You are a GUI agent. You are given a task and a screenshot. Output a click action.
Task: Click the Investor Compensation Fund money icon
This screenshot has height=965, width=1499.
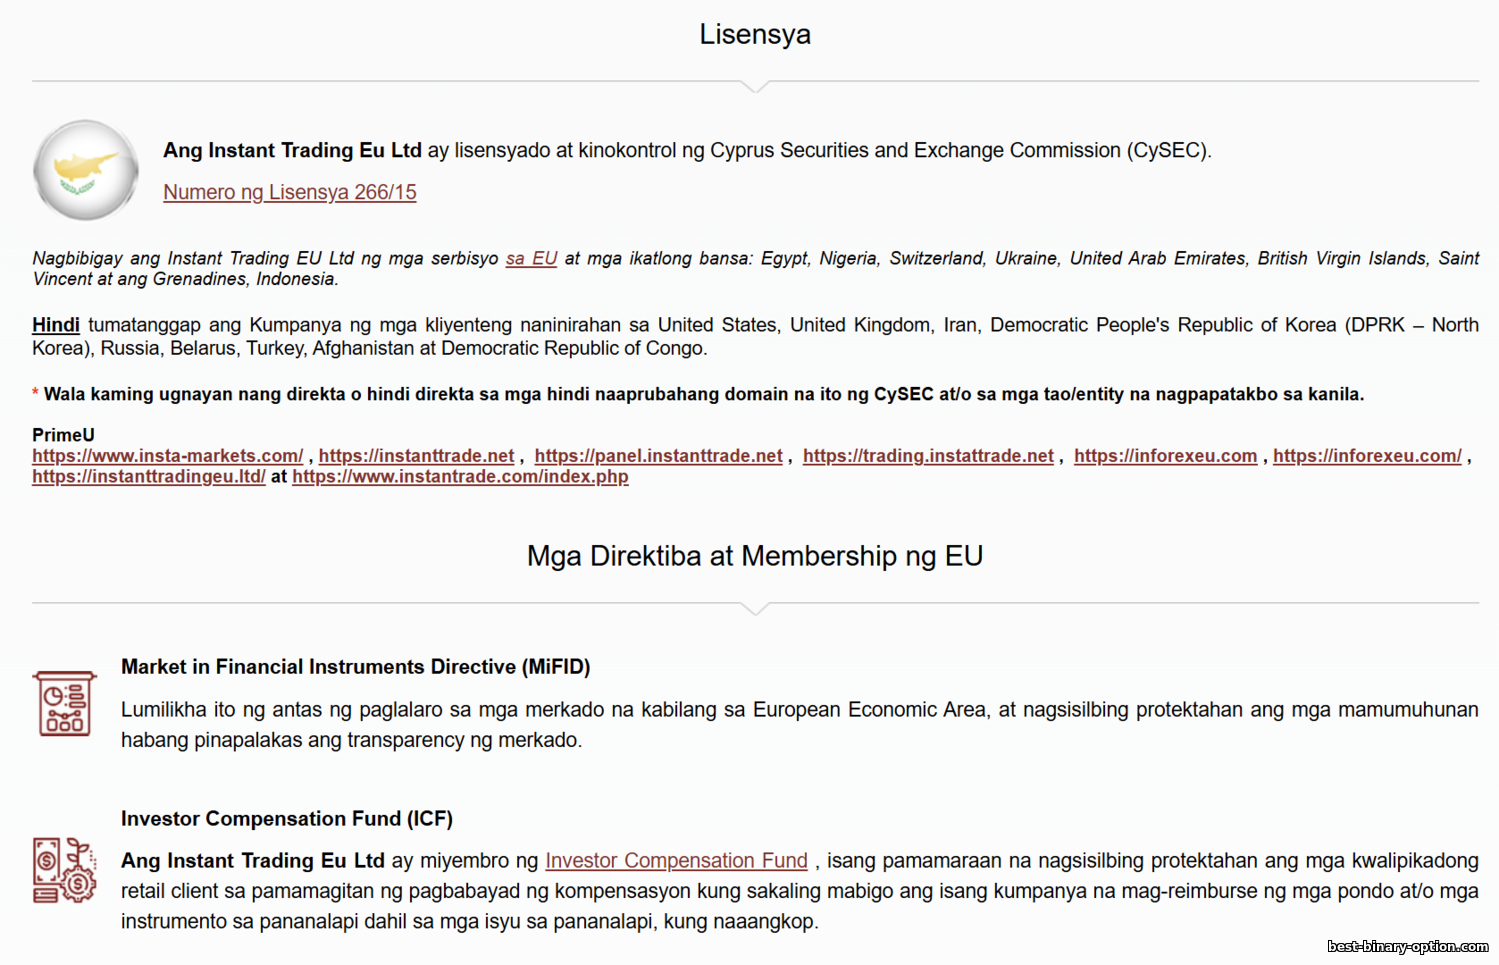click(65, 871)
